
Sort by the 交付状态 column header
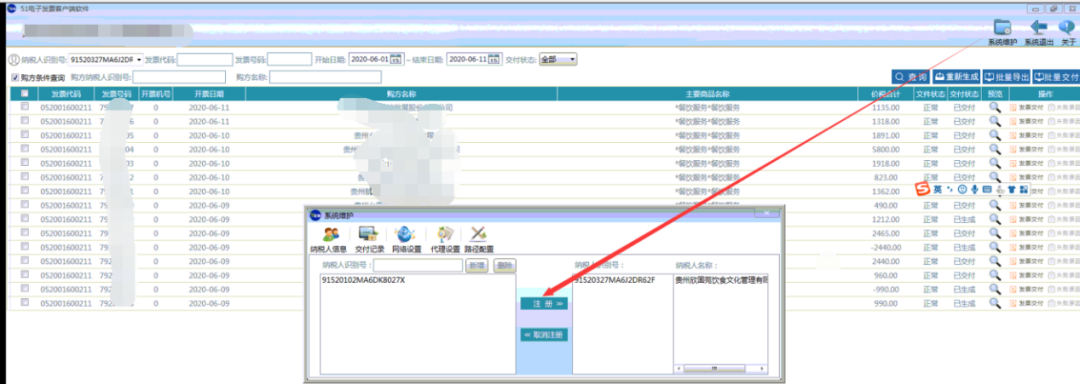click(x=964, y=94)
